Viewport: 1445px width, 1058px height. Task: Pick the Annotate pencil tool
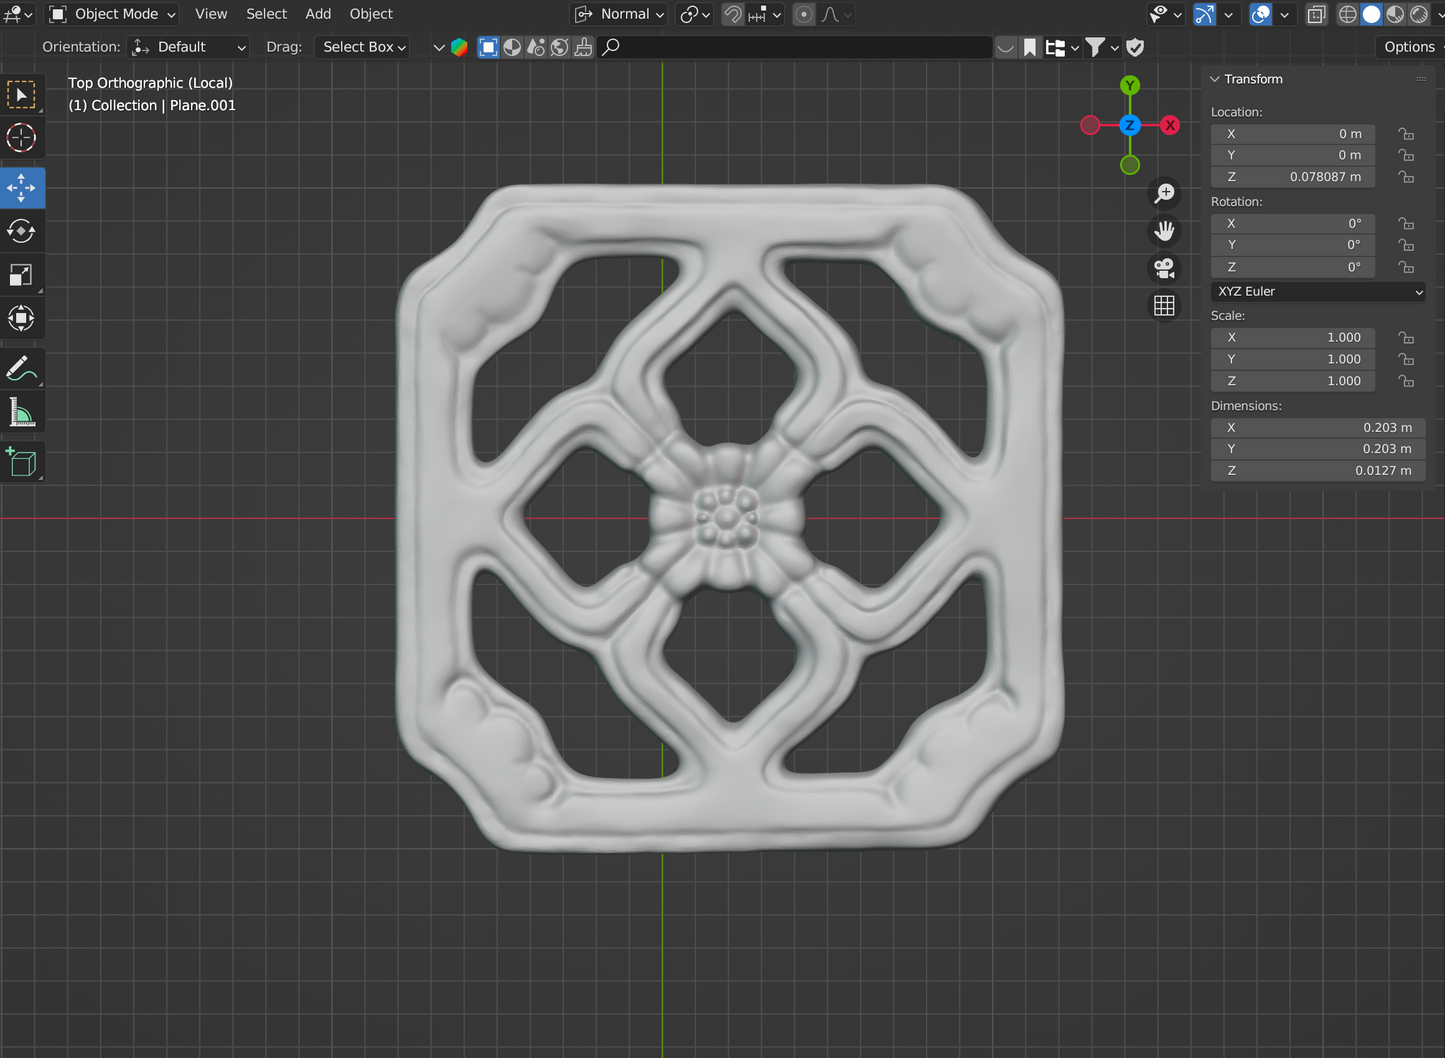tap(21, 368)
